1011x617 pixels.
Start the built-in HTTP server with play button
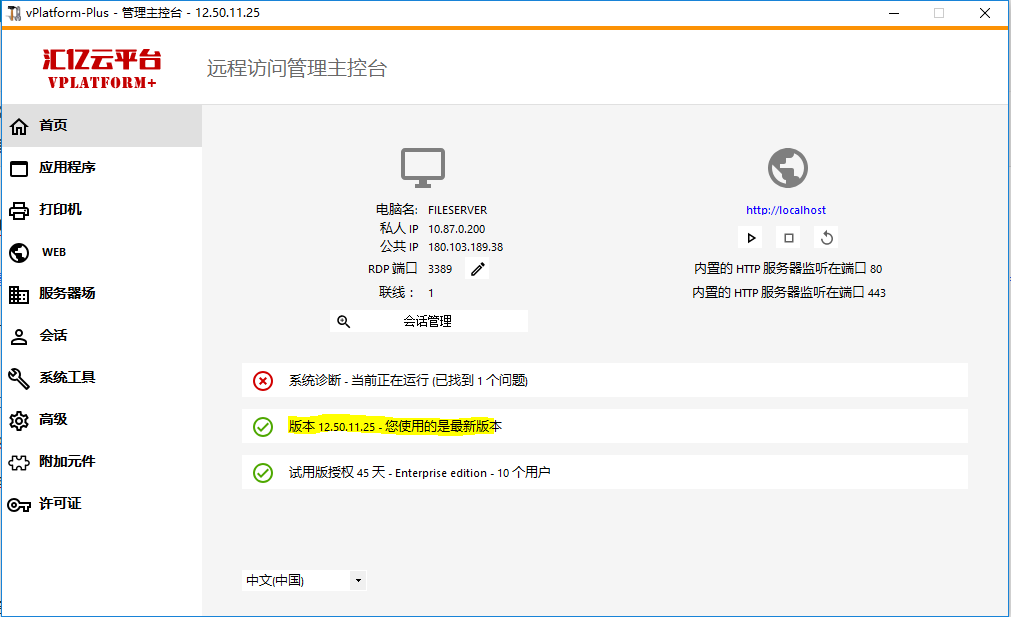(x=751, y=238)
